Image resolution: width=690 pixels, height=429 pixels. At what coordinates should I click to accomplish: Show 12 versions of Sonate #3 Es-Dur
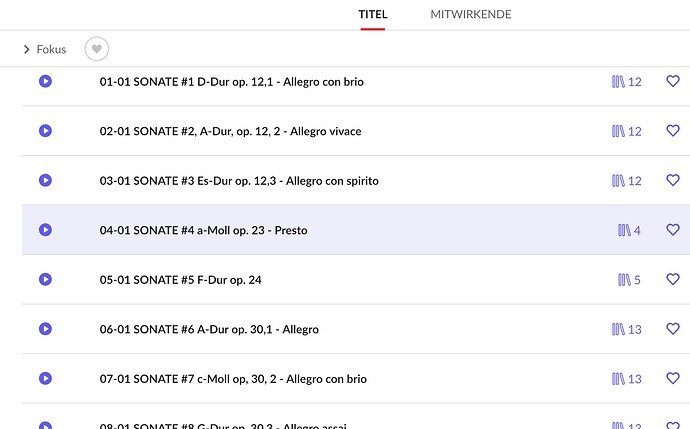coord(627,181)
